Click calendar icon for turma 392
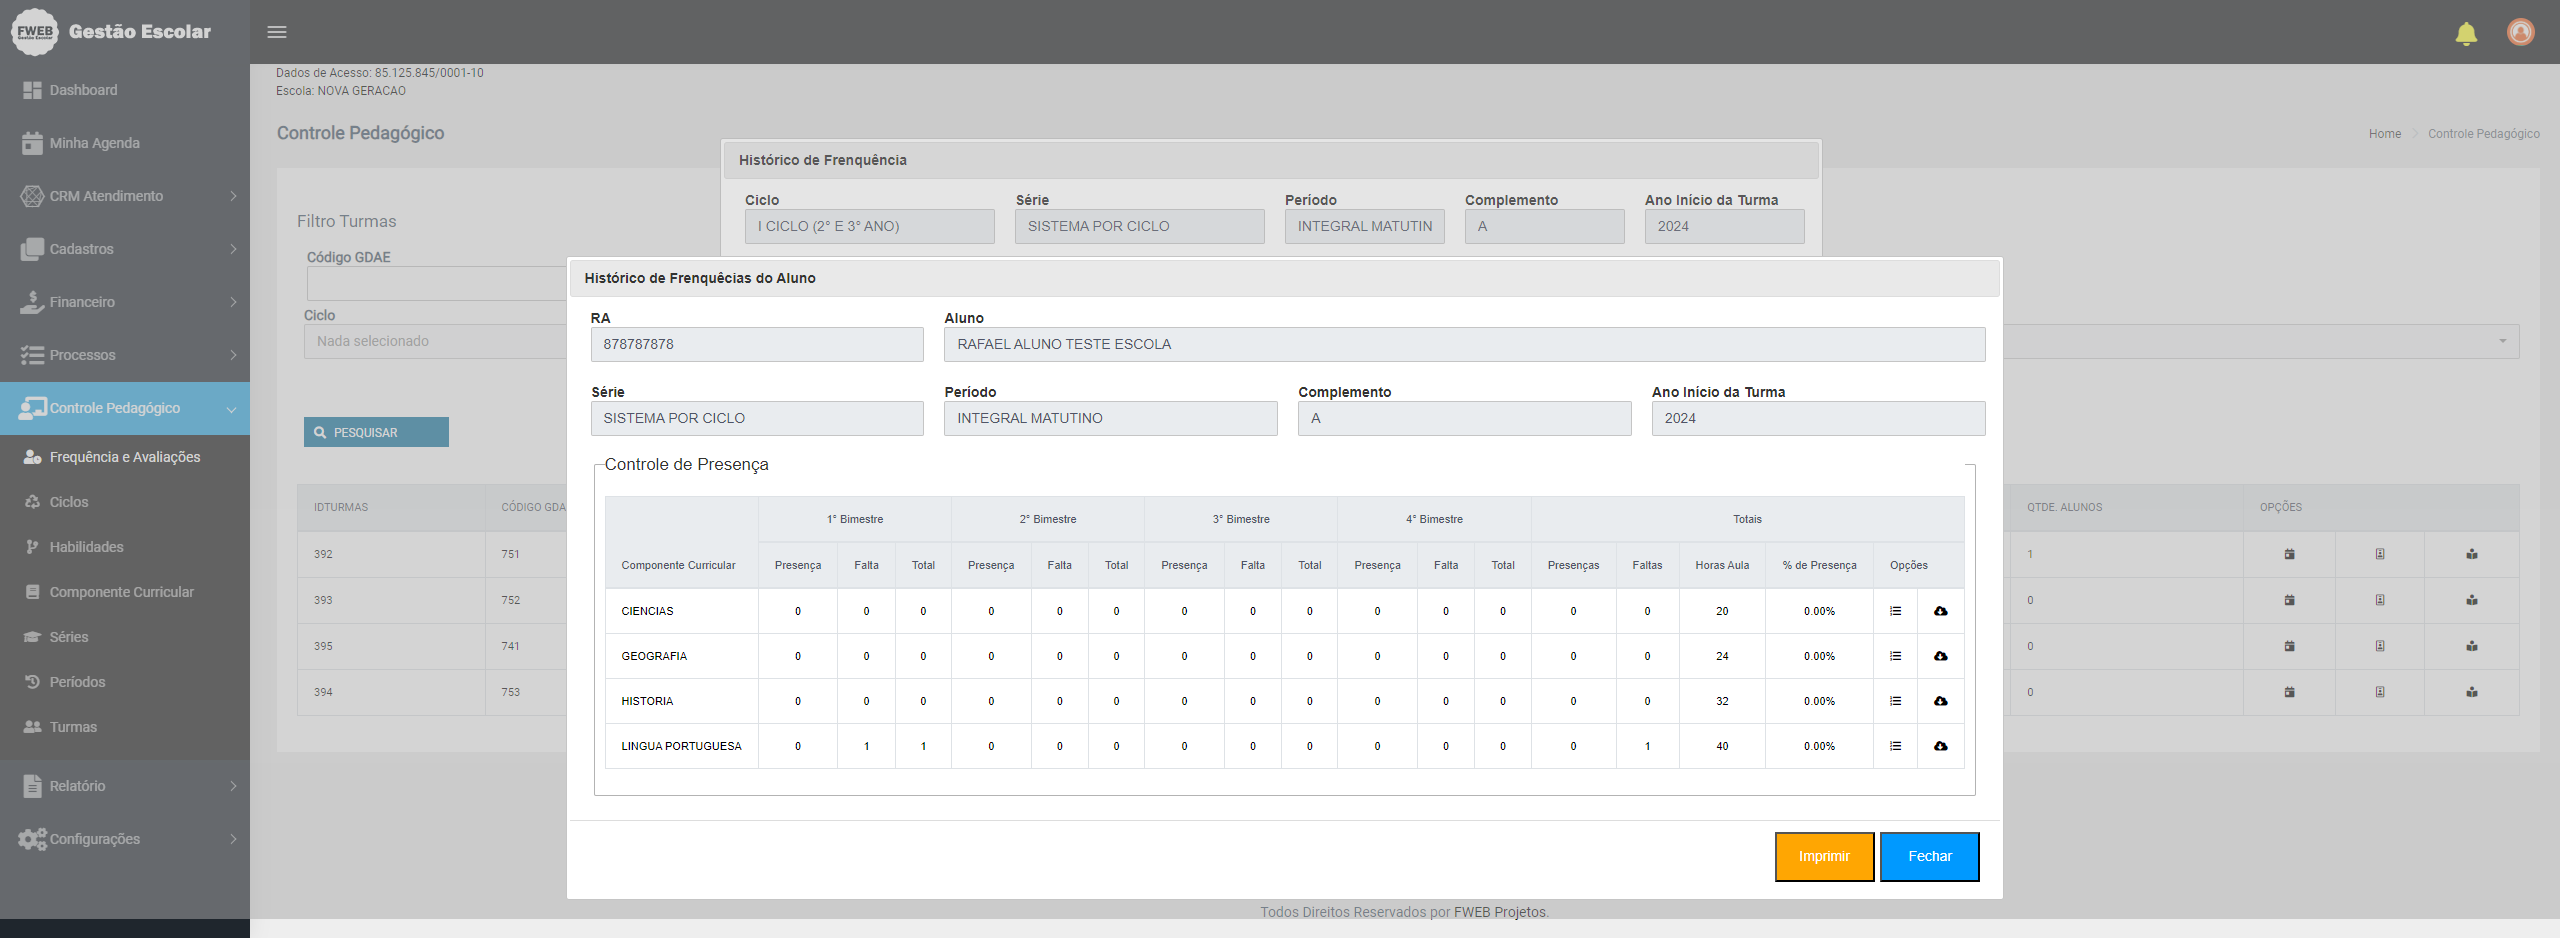 (x=2289, y=554)
